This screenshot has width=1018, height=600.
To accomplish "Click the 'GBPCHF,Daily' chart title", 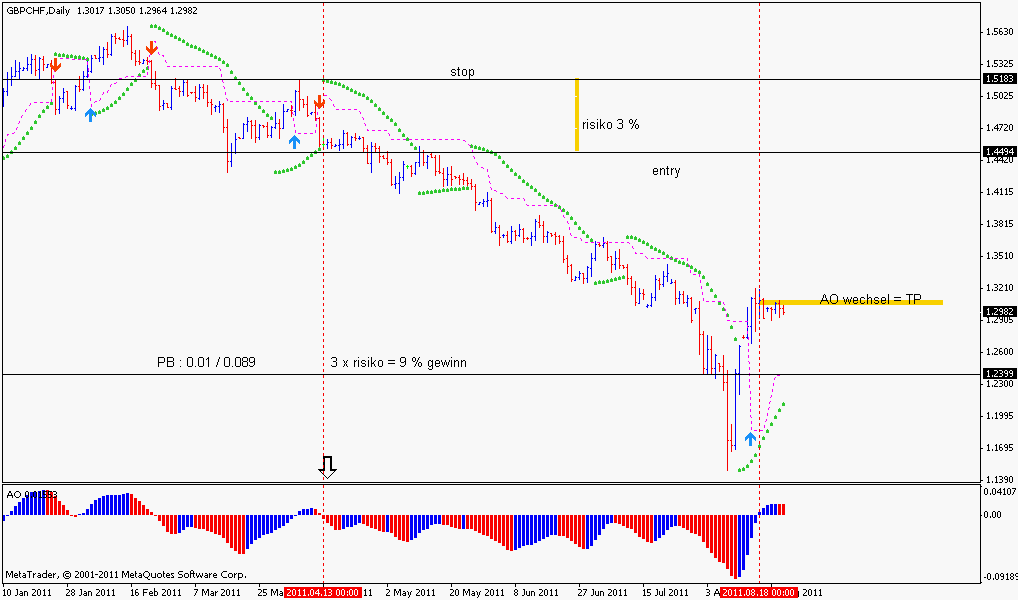I will pos(38,10).
